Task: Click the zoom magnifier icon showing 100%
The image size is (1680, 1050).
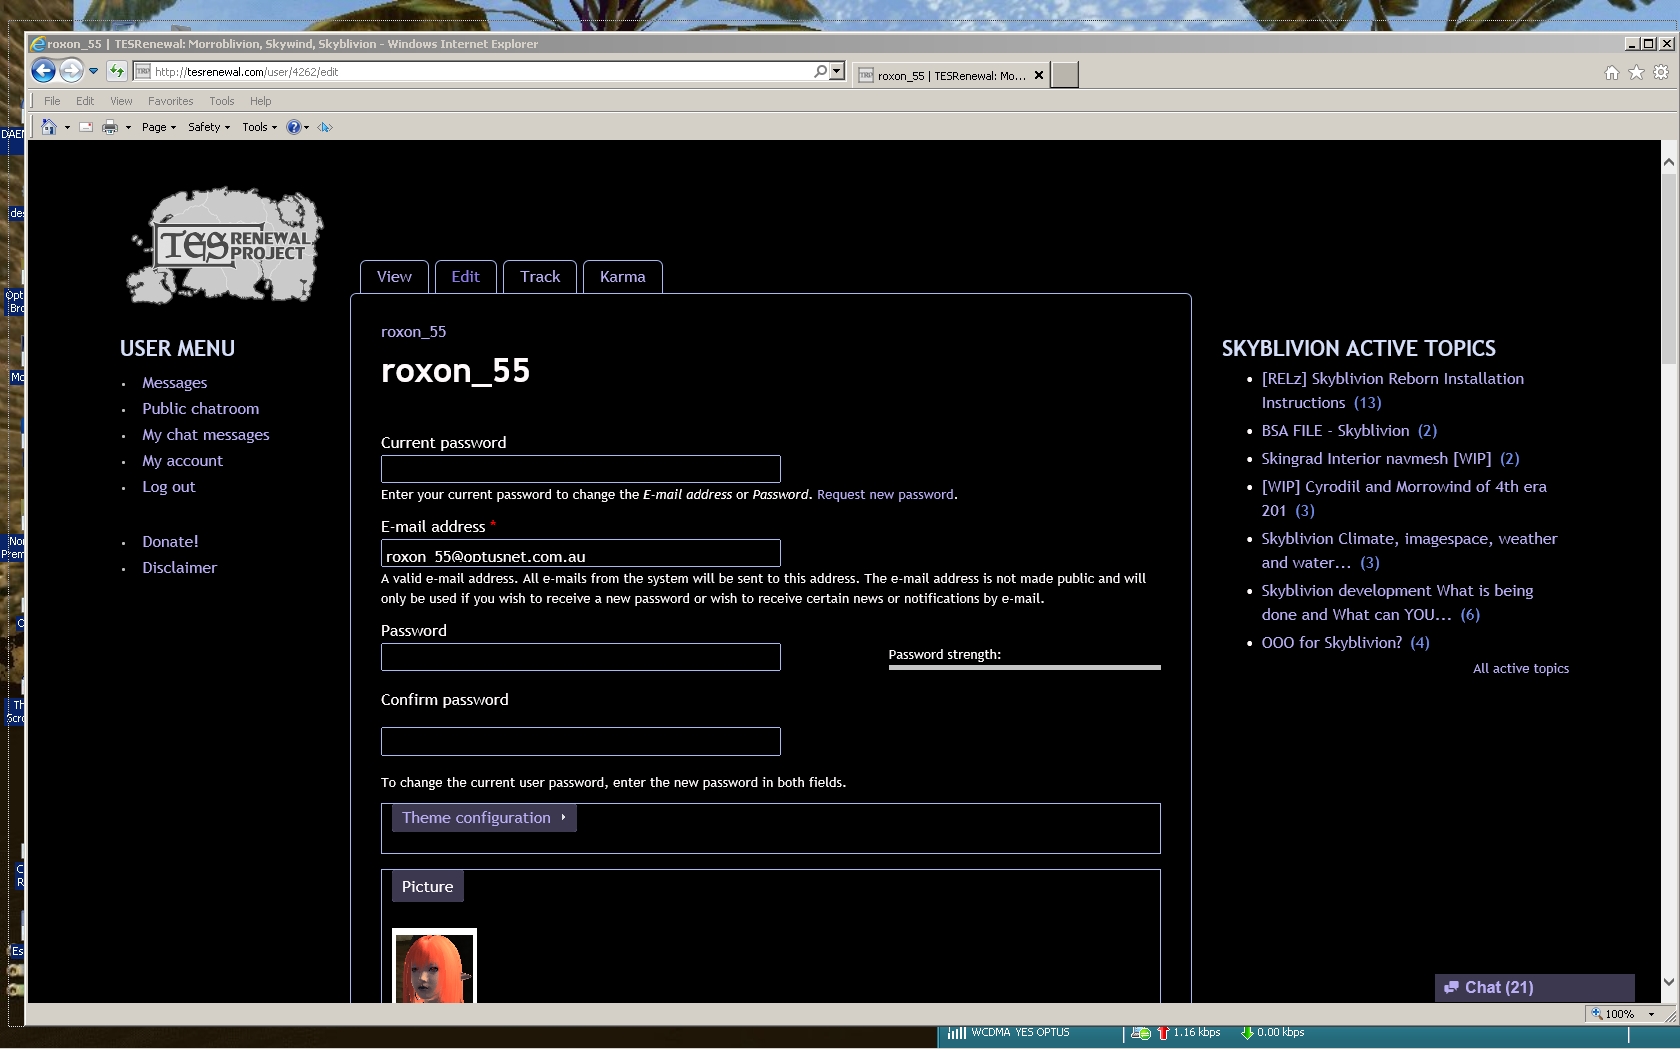Action: (x=1597, y=1014)
